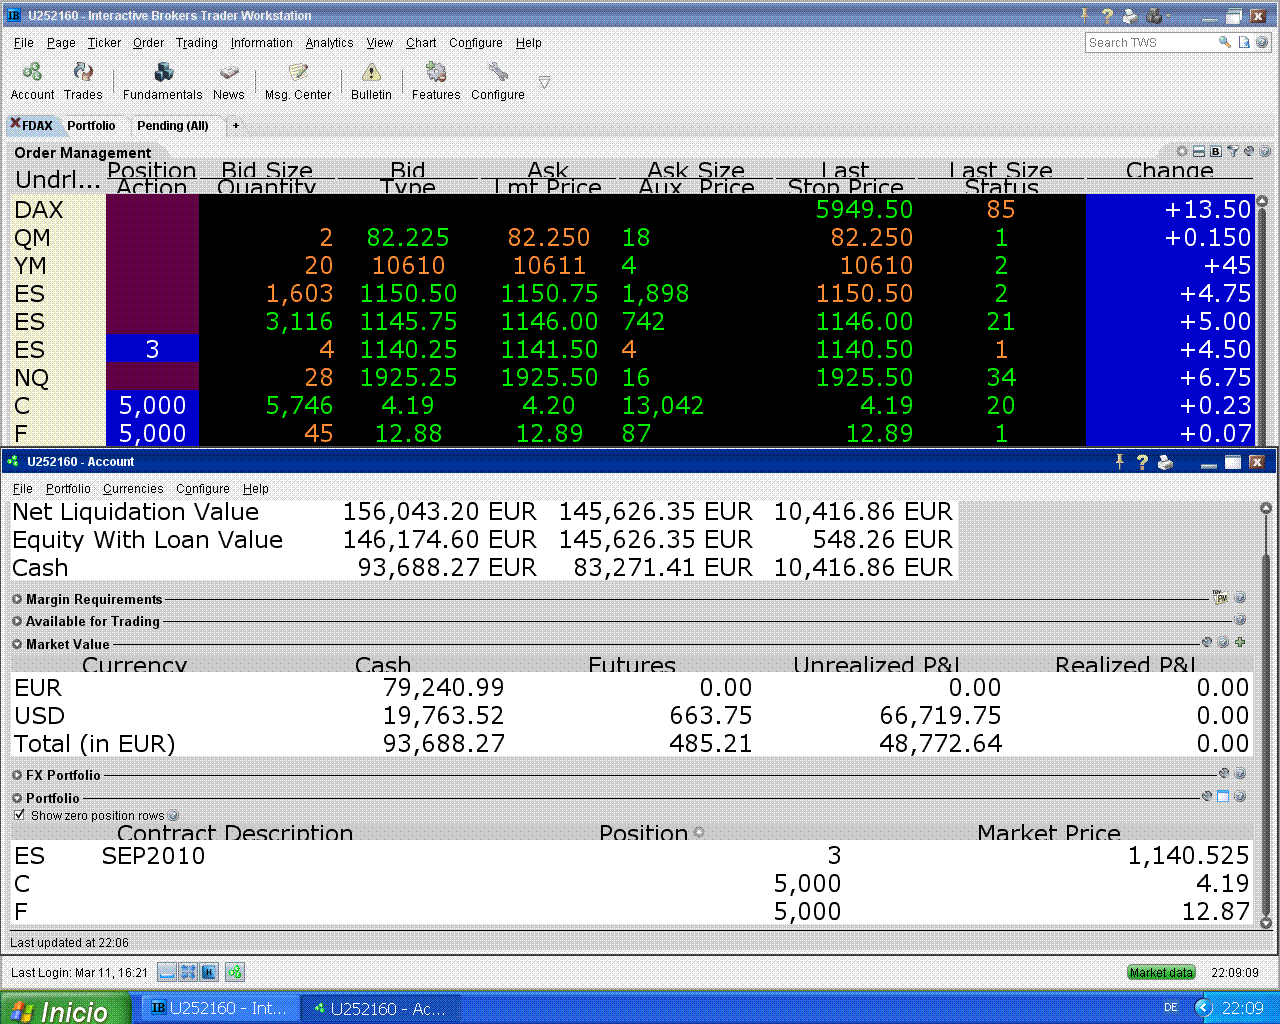Screen dimensions: 1280x1024
Task: Open the Account toolbar icon
Action: pyautogui.click(x=32, y=73)
